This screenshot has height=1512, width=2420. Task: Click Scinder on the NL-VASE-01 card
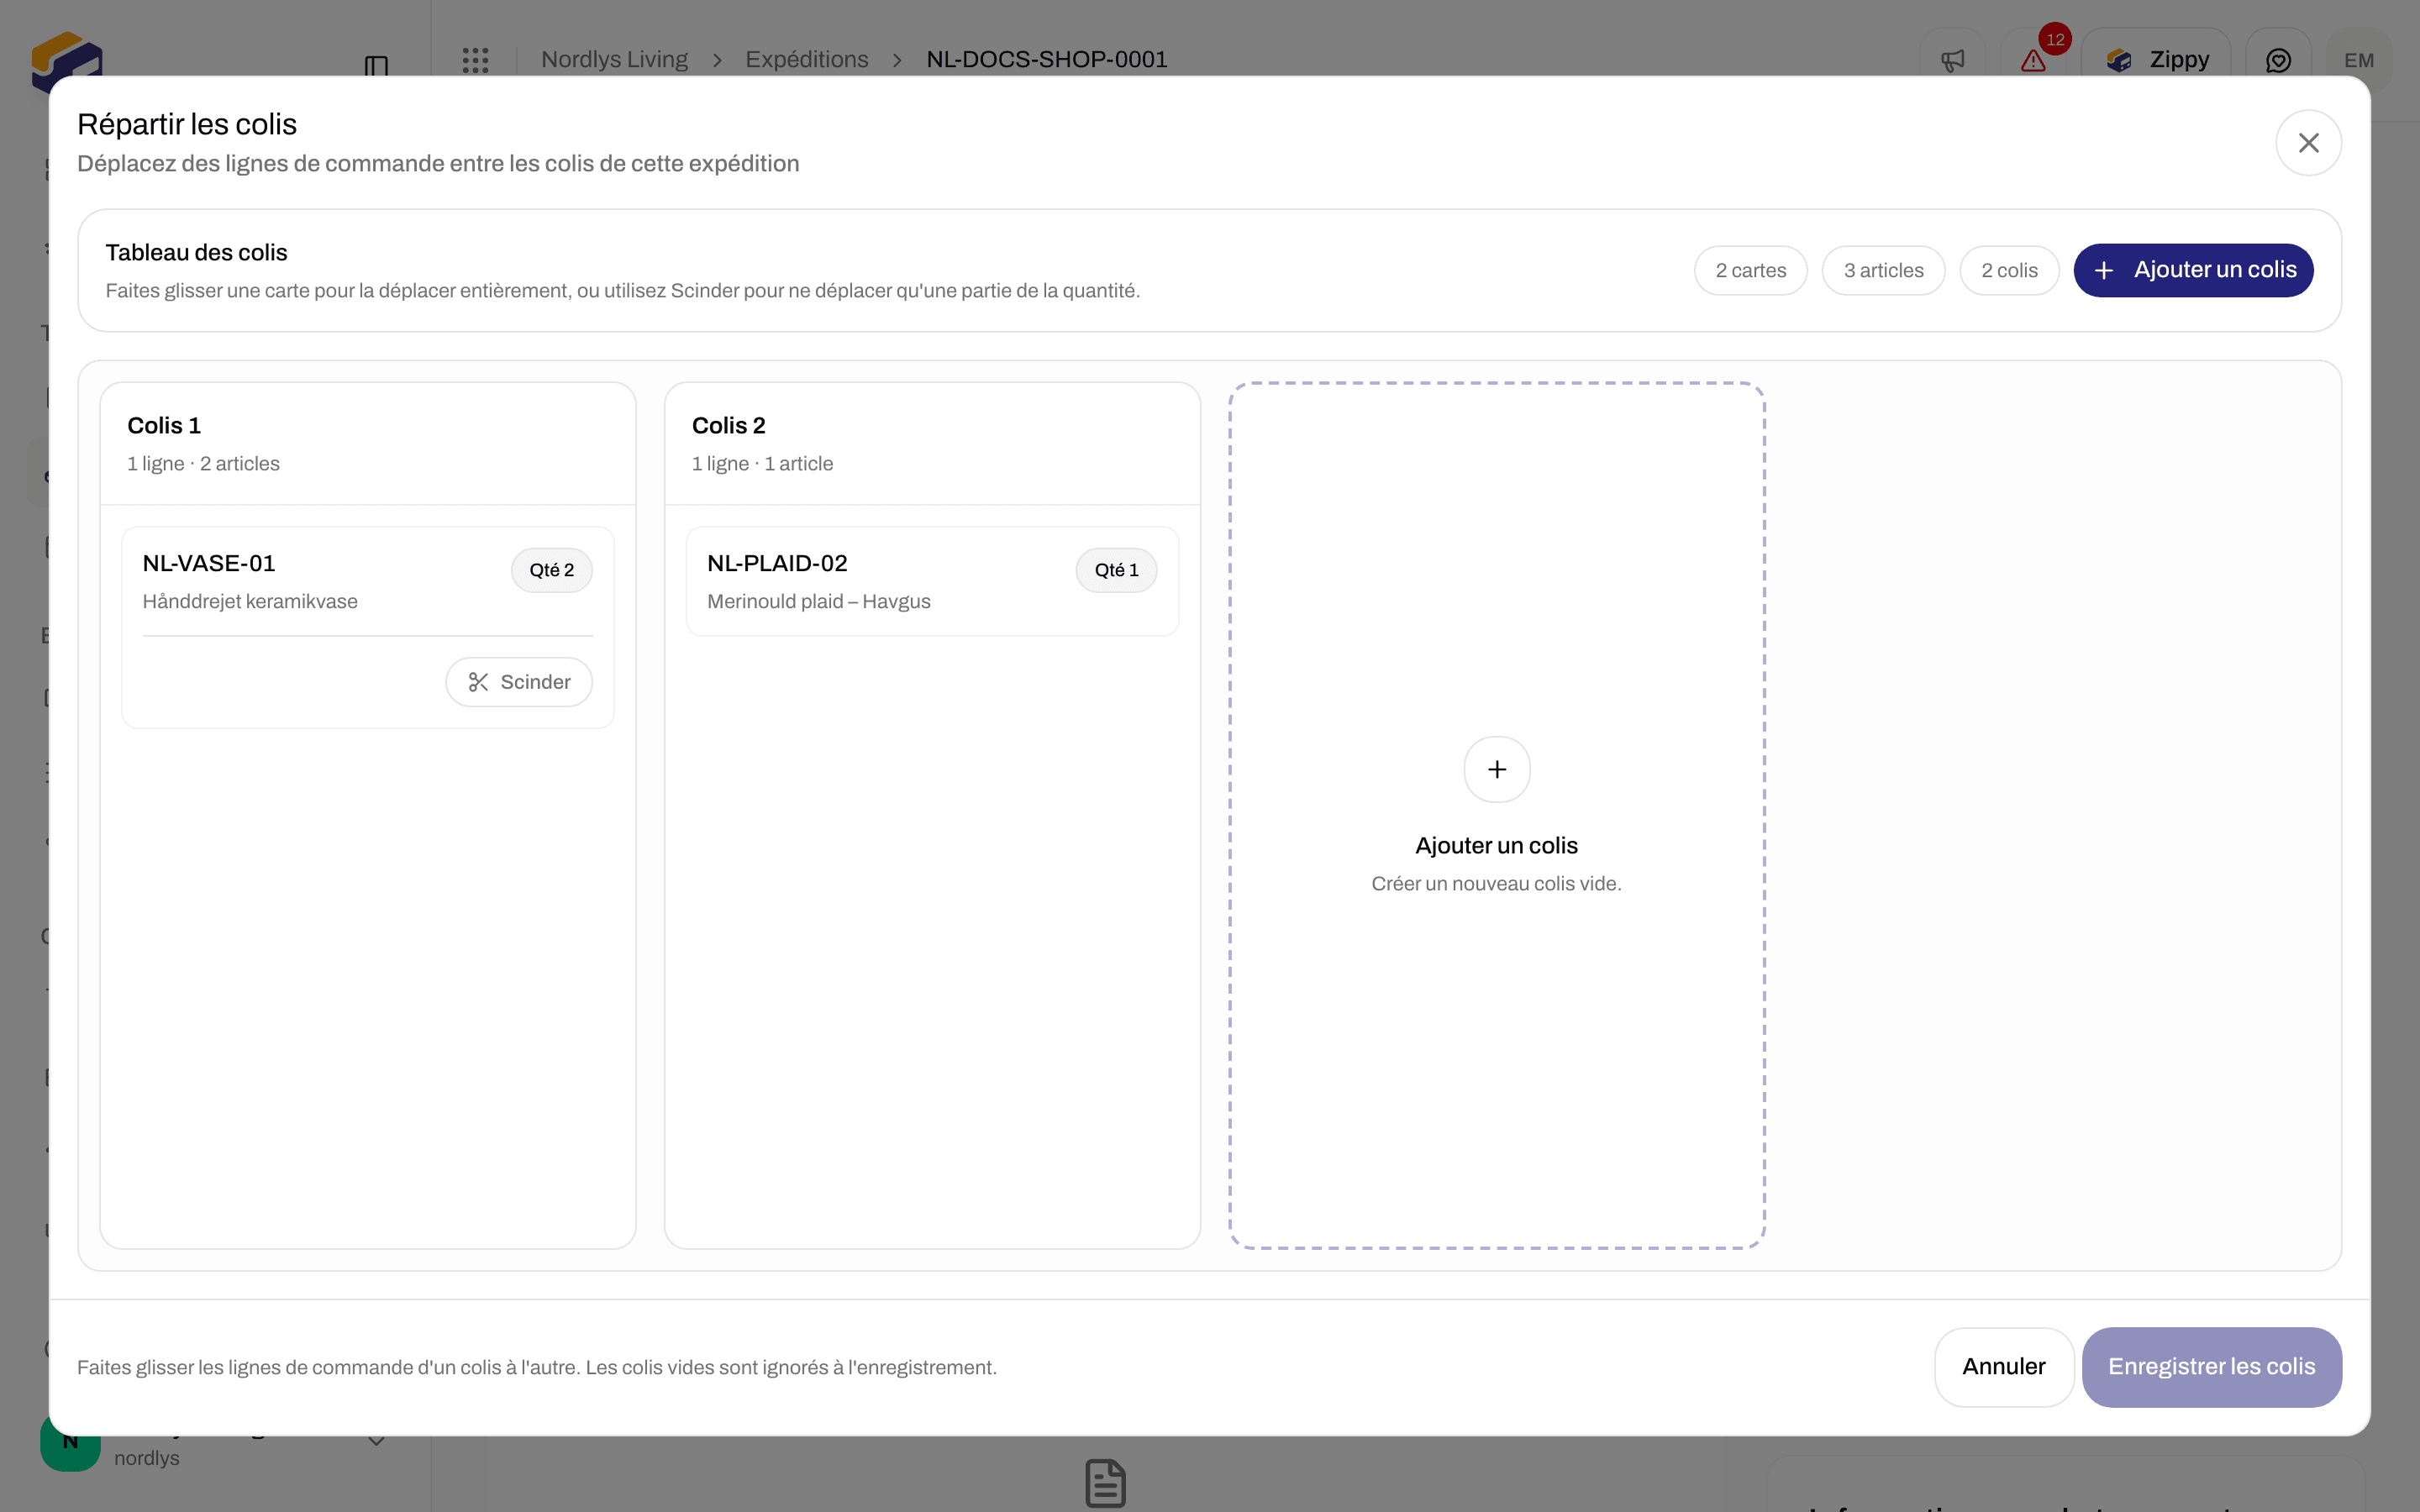[x=519, y=682]
